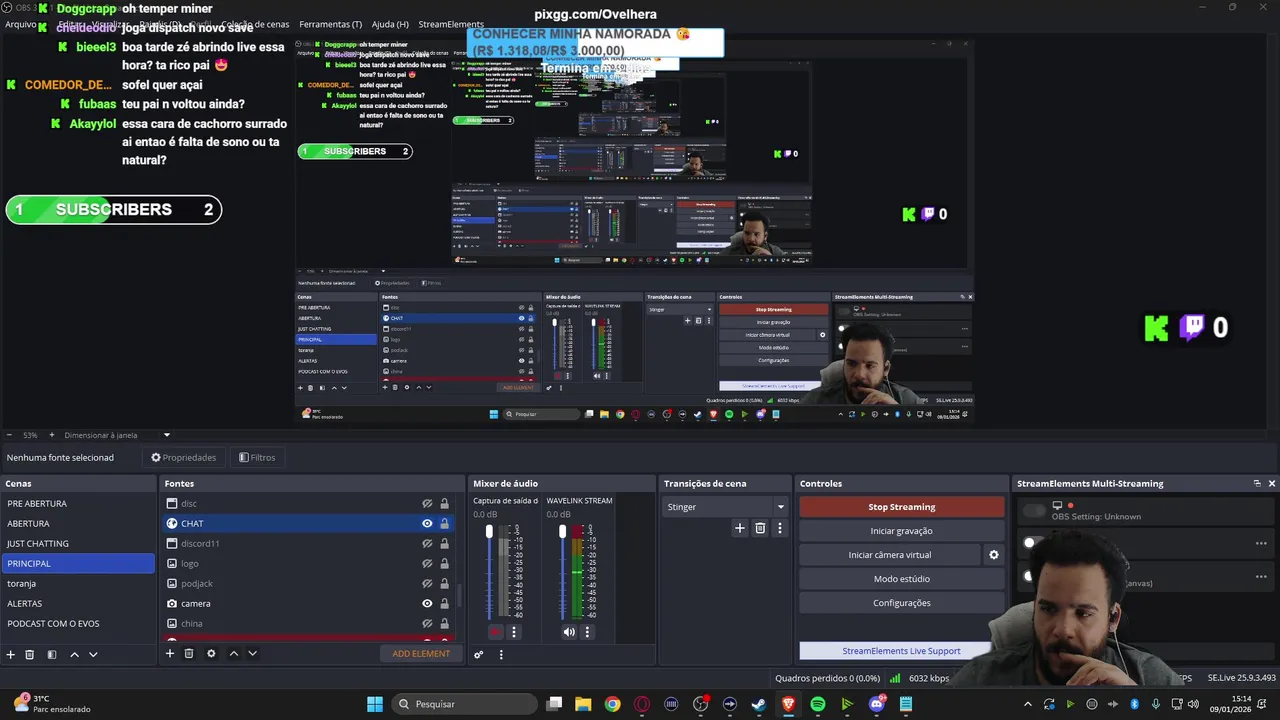Show the discord11 source

pos(427,544)
